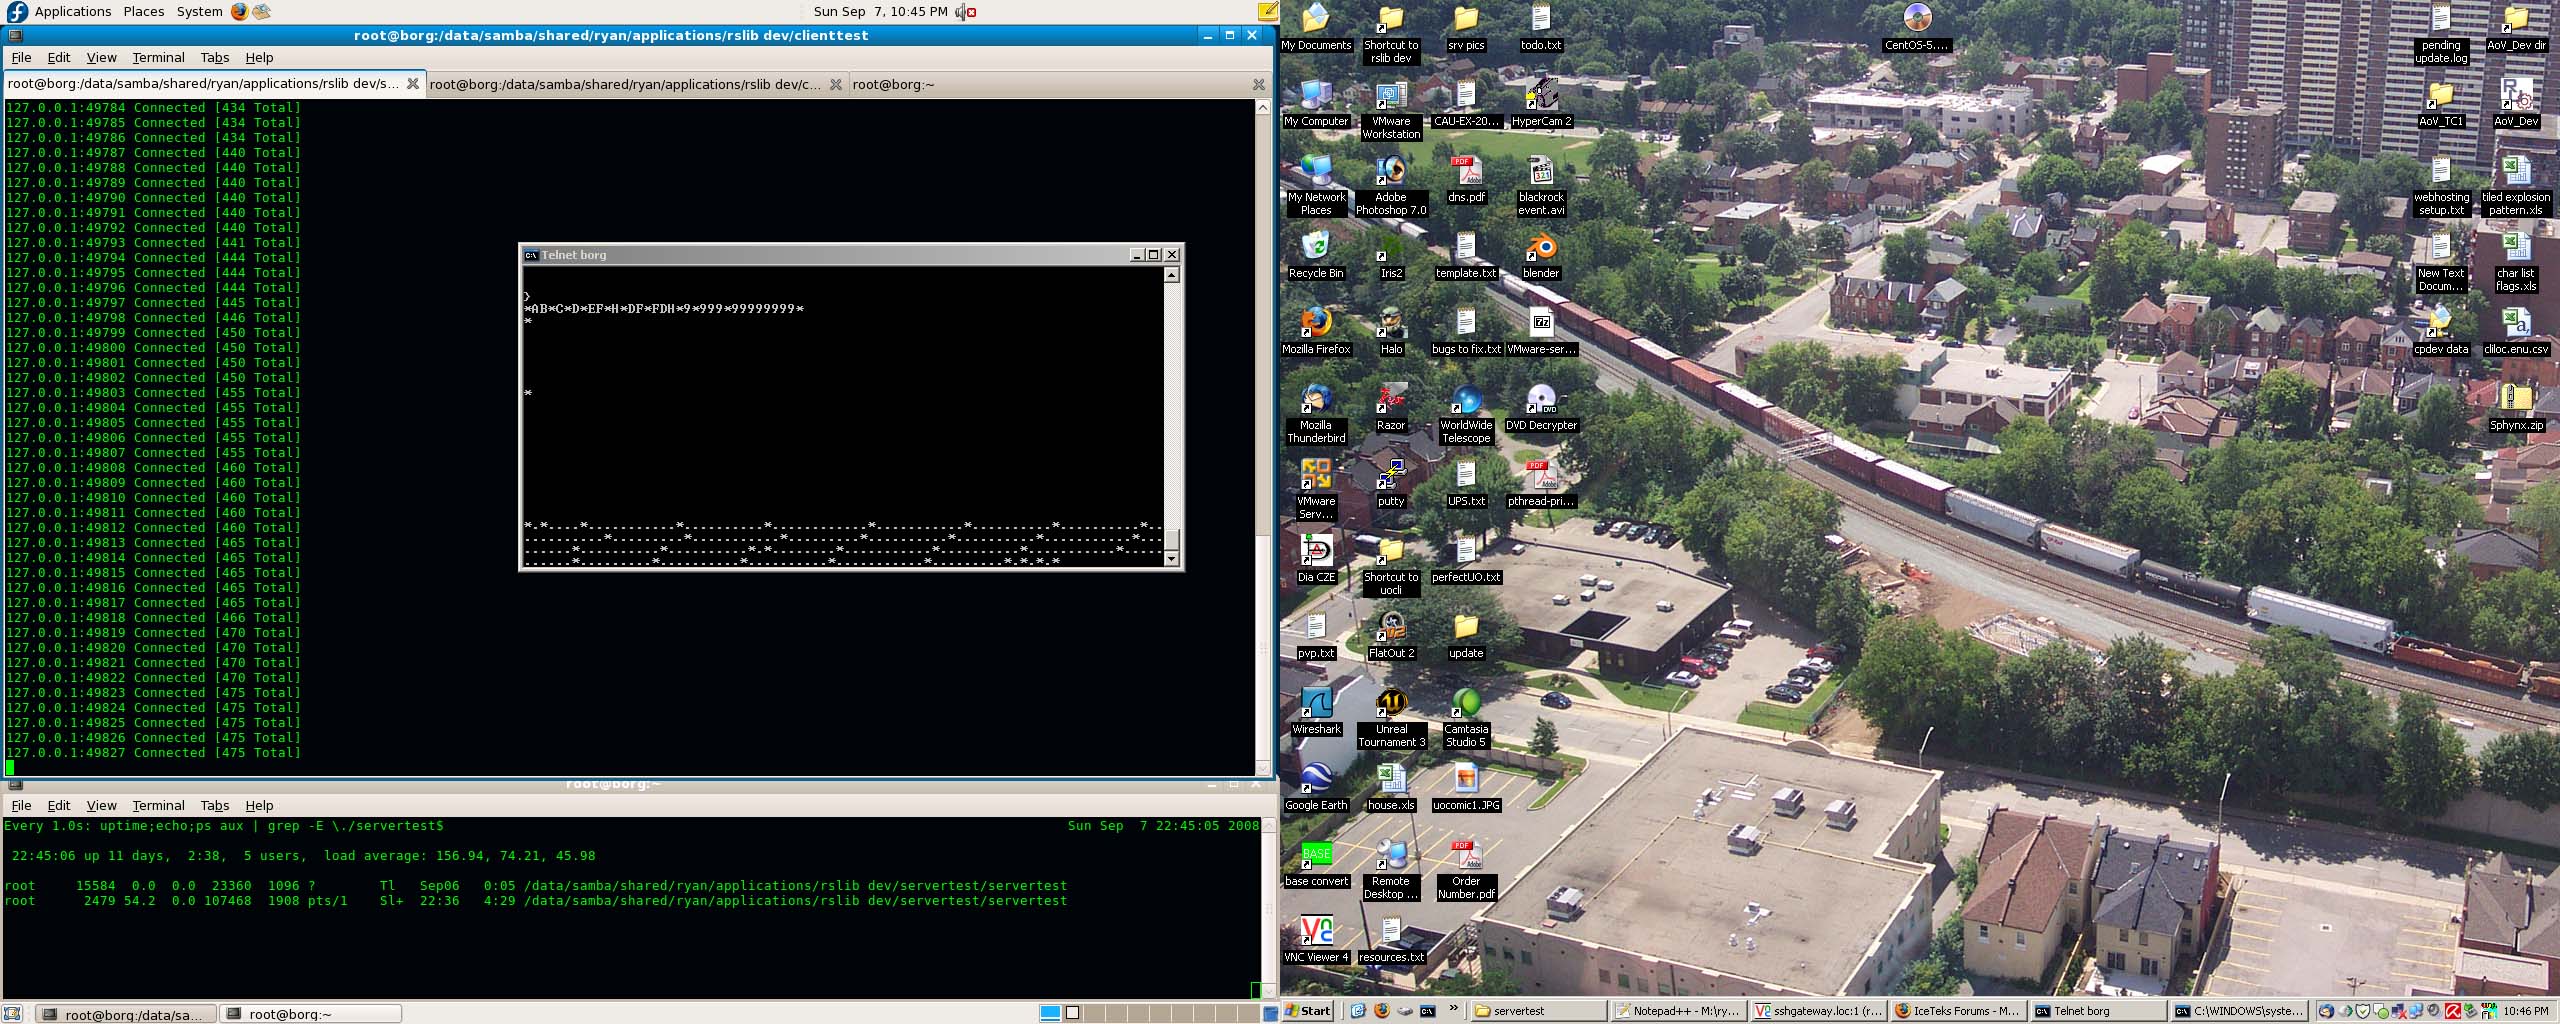Image resolution: width=2560 pixels, height=1024 pixels.
Task: Open the Places menu in GNOME panel
Action: coord(144,11)
